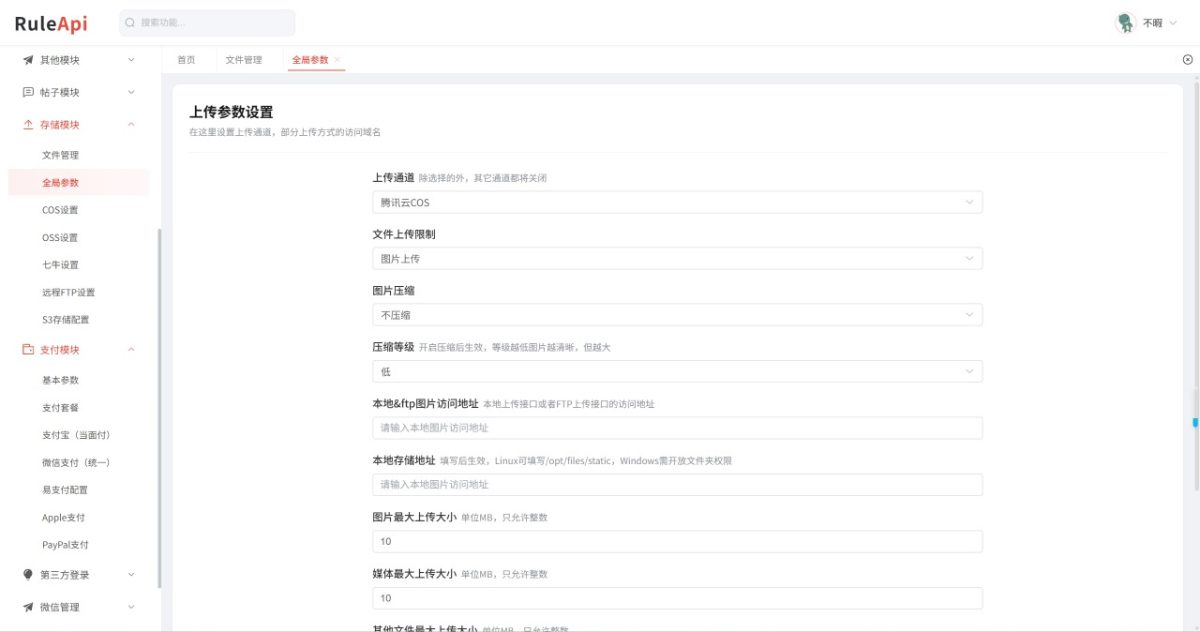Collapse the 支付模块 menu chevron

click(x=131, y=350)
